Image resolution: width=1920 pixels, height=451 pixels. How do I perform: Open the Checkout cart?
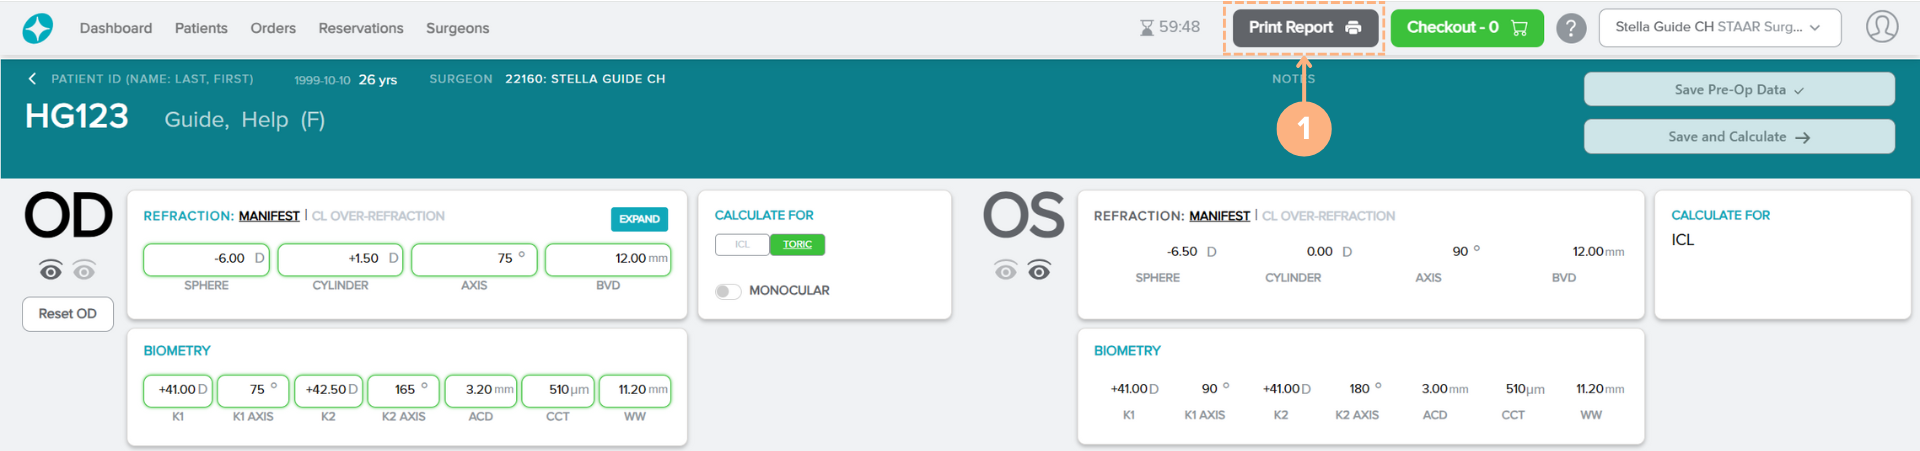(x=1466, y=28)
